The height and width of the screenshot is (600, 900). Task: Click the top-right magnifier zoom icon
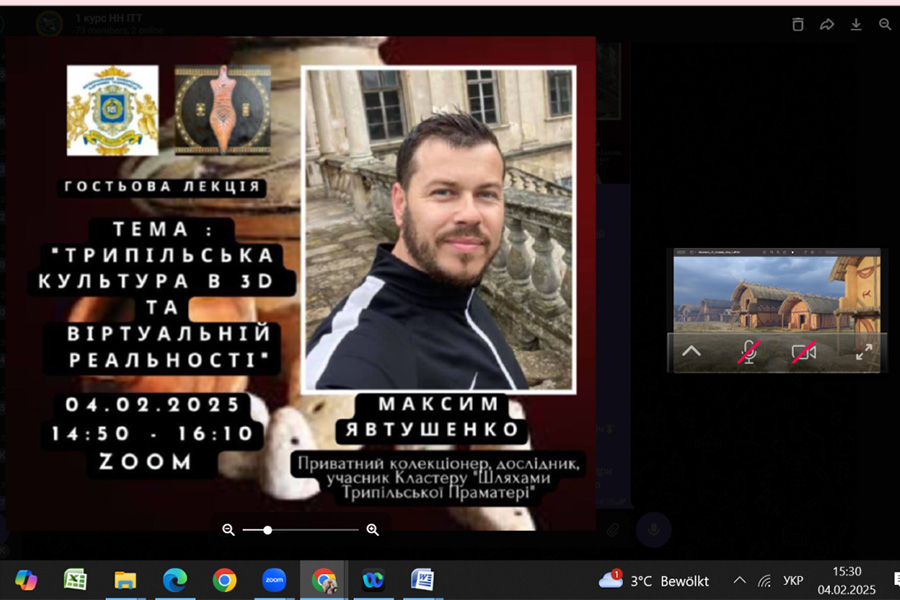coord(885,25)
